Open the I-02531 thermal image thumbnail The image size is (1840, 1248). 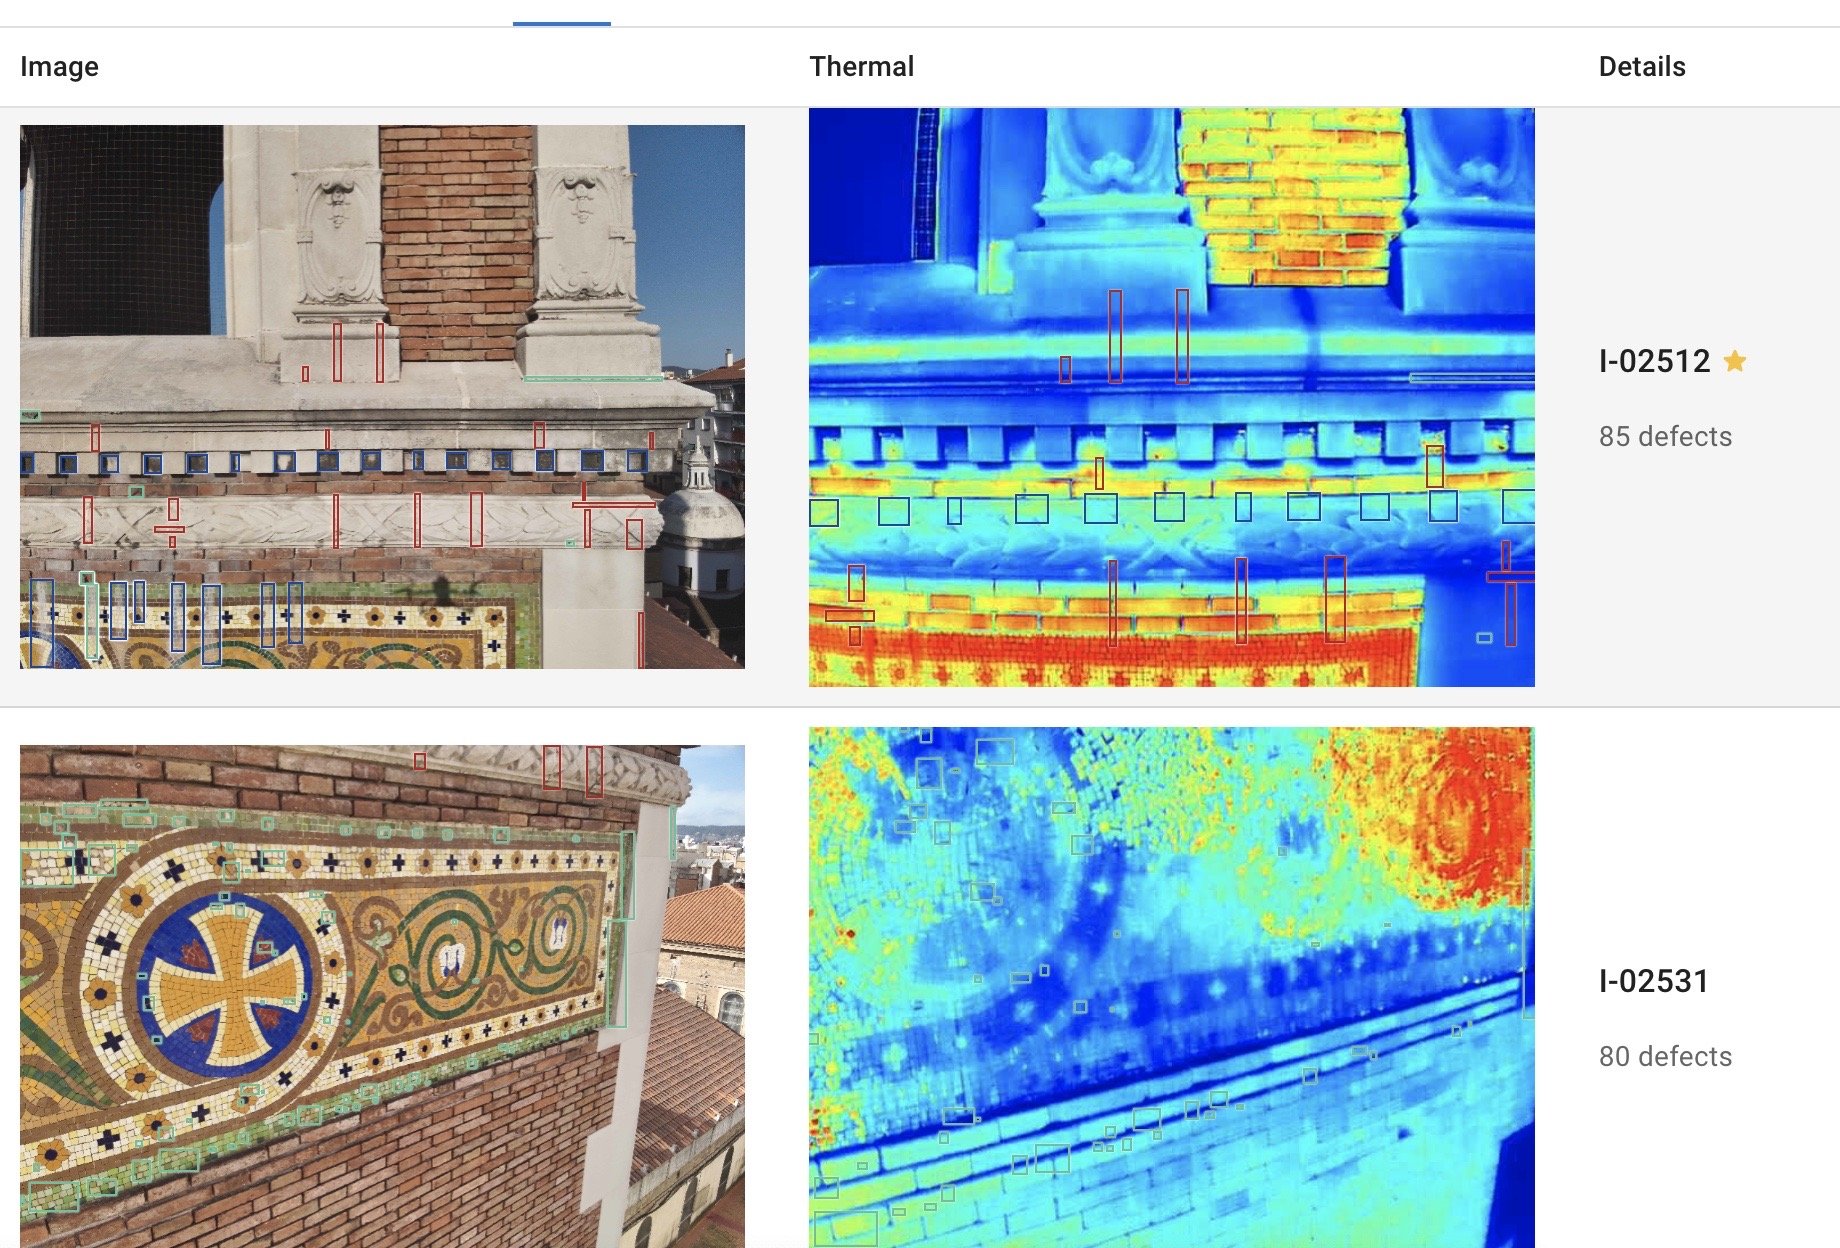click(1171, 987)
